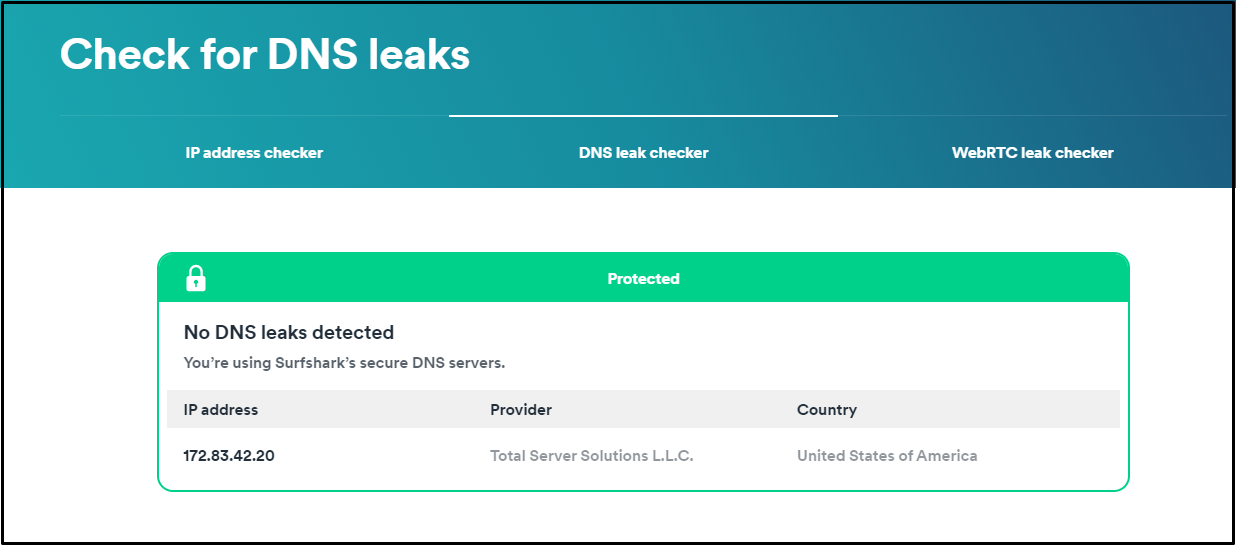Open the WebRTC leak checker tab

1032,153
